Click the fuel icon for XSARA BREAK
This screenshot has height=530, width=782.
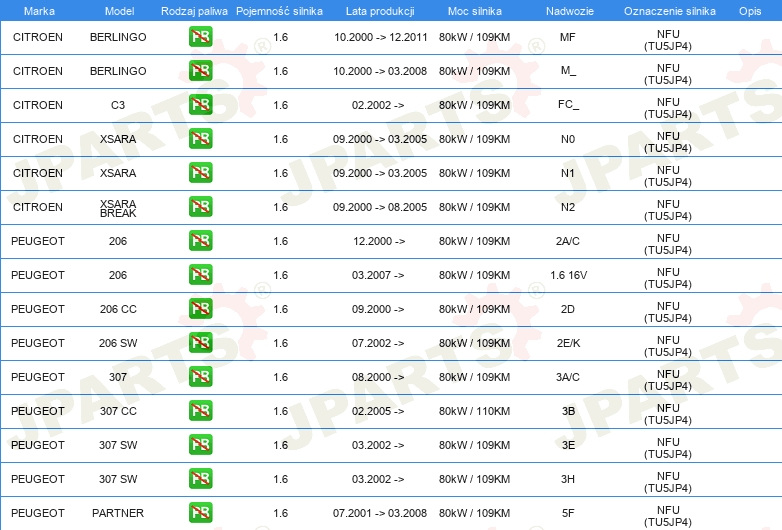pyautogui.click(x=200, y=206)
